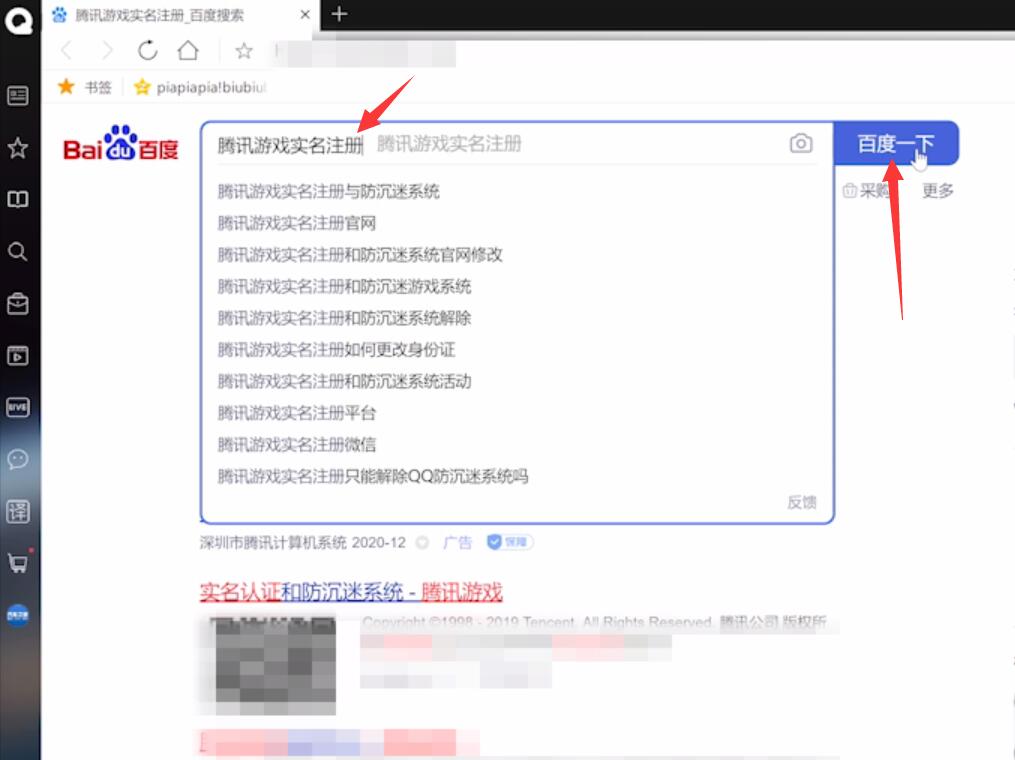Click the camera image search icon
Image resolution: width=1015 pixels, height=760 pixels.
tap(801, 143)
